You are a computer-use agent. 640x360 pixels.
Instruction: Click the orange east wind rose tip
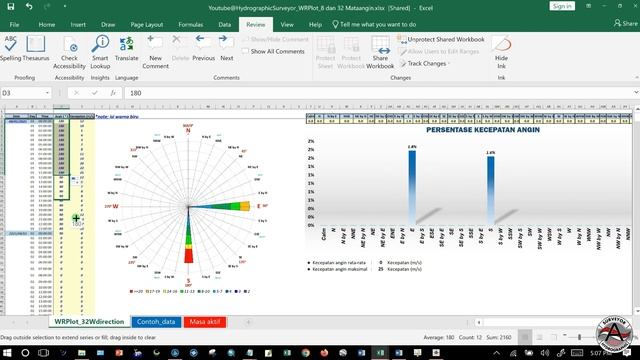(245, 206)
